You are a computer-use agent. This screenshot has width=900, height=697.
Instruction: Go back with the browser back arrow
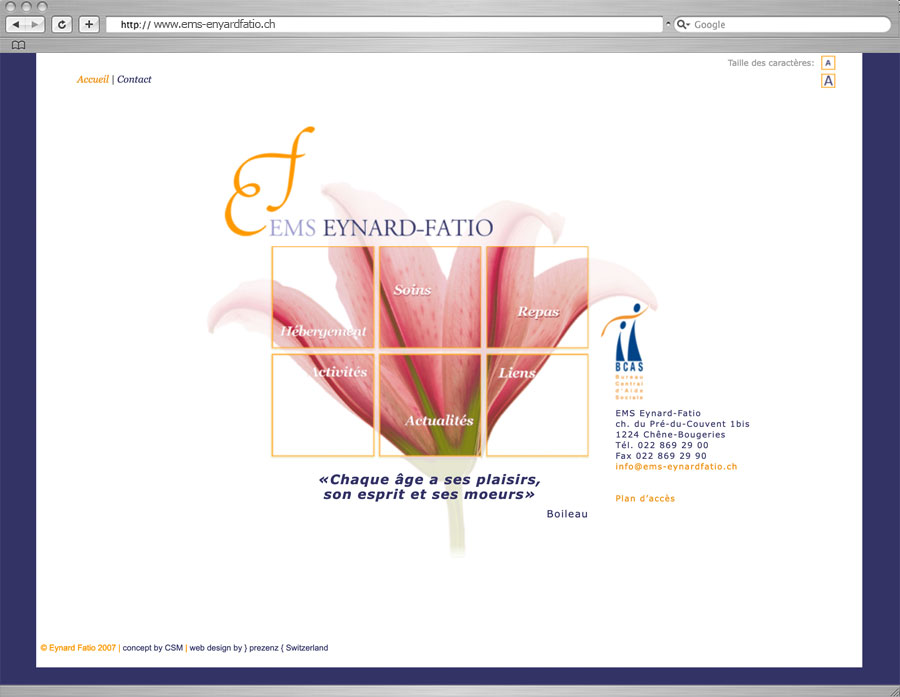point(16,24)
